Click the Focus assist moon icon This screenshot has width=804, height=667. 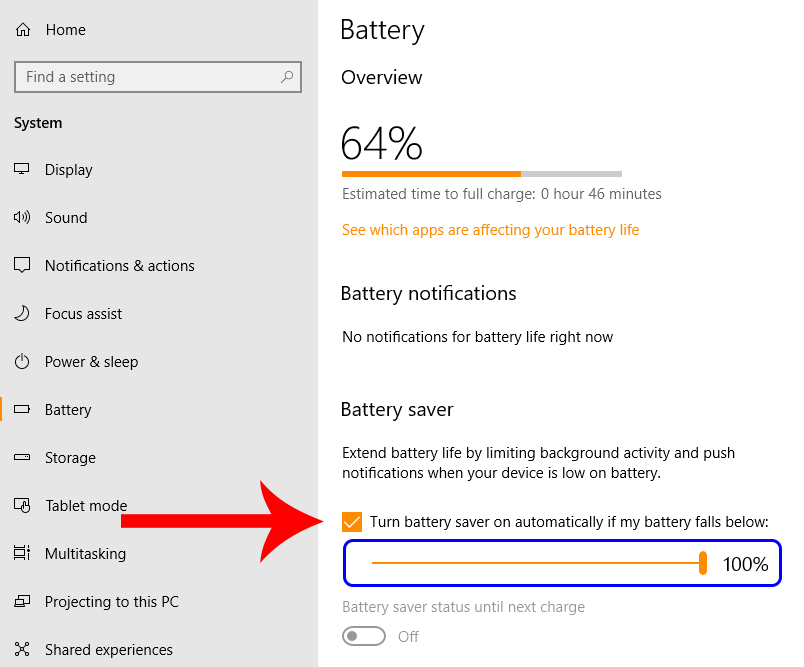coord(22,314)
